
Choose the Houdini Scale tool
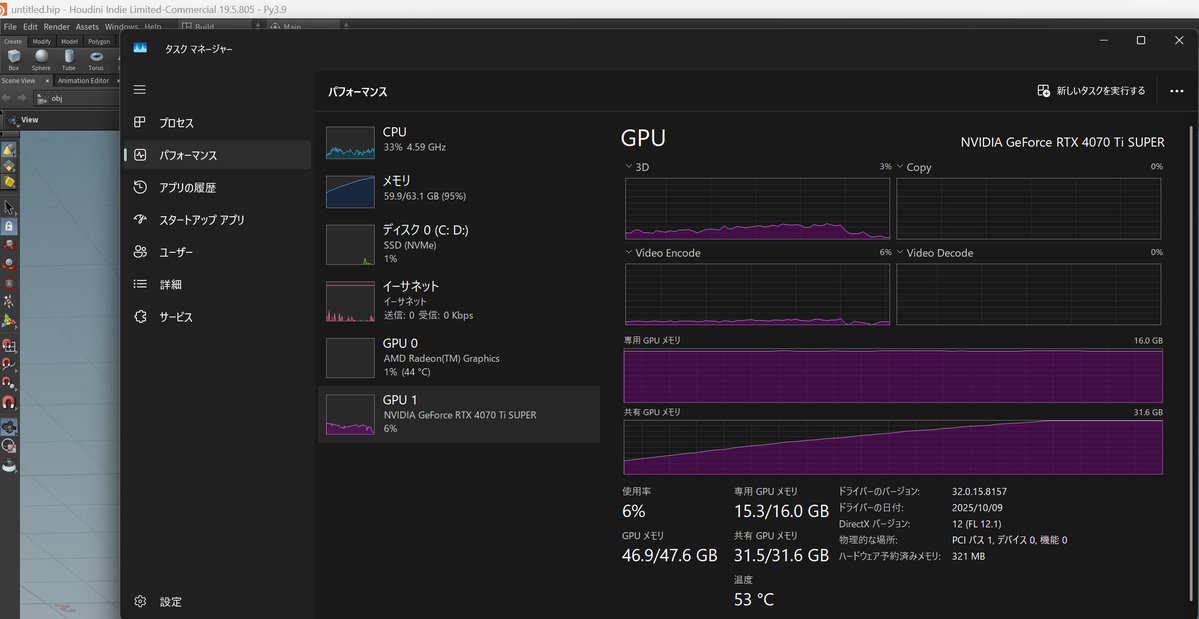(8, 283)
